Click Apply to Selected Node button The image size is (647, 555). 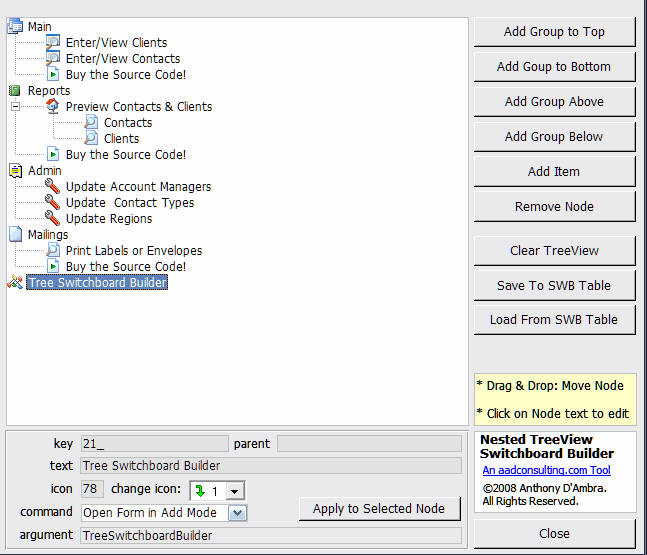(379, 509)
